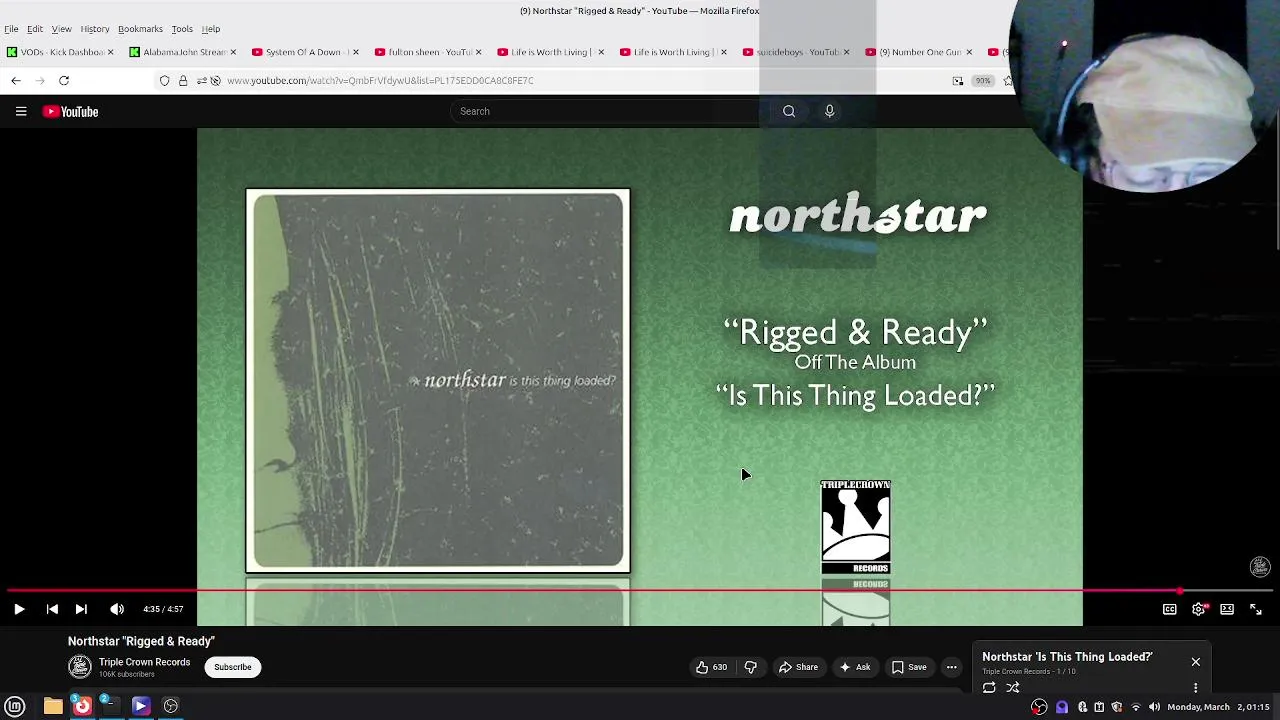Open the Edit menu
The width and height of the screenshot is (1280, 720).
[x=35, y=29]
